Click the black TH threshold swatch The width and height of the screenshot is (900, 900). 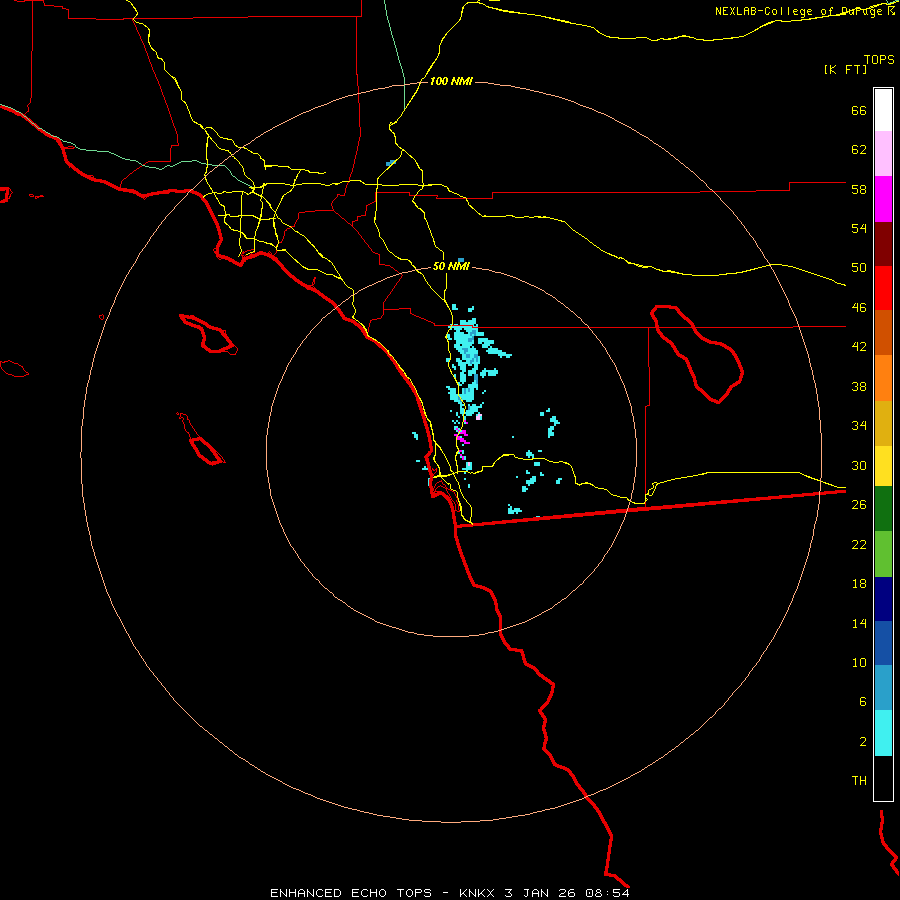coord(883,778)
